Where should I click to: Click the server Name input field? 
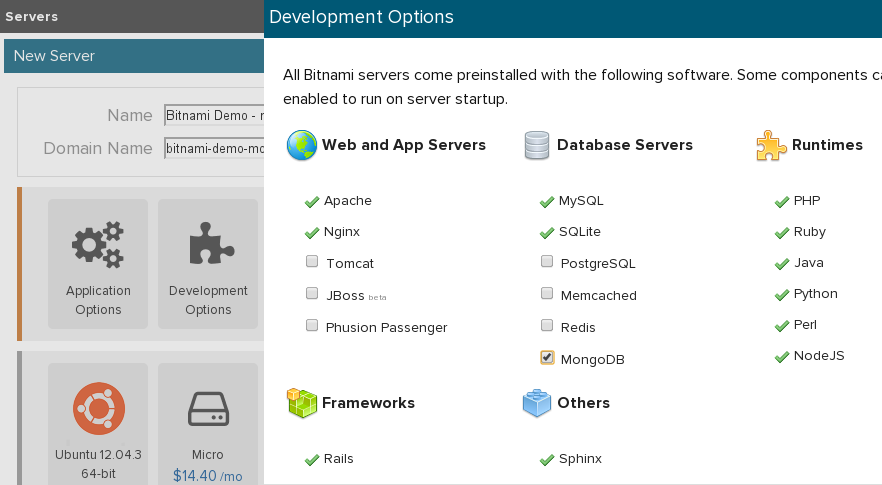coord(214,115)
